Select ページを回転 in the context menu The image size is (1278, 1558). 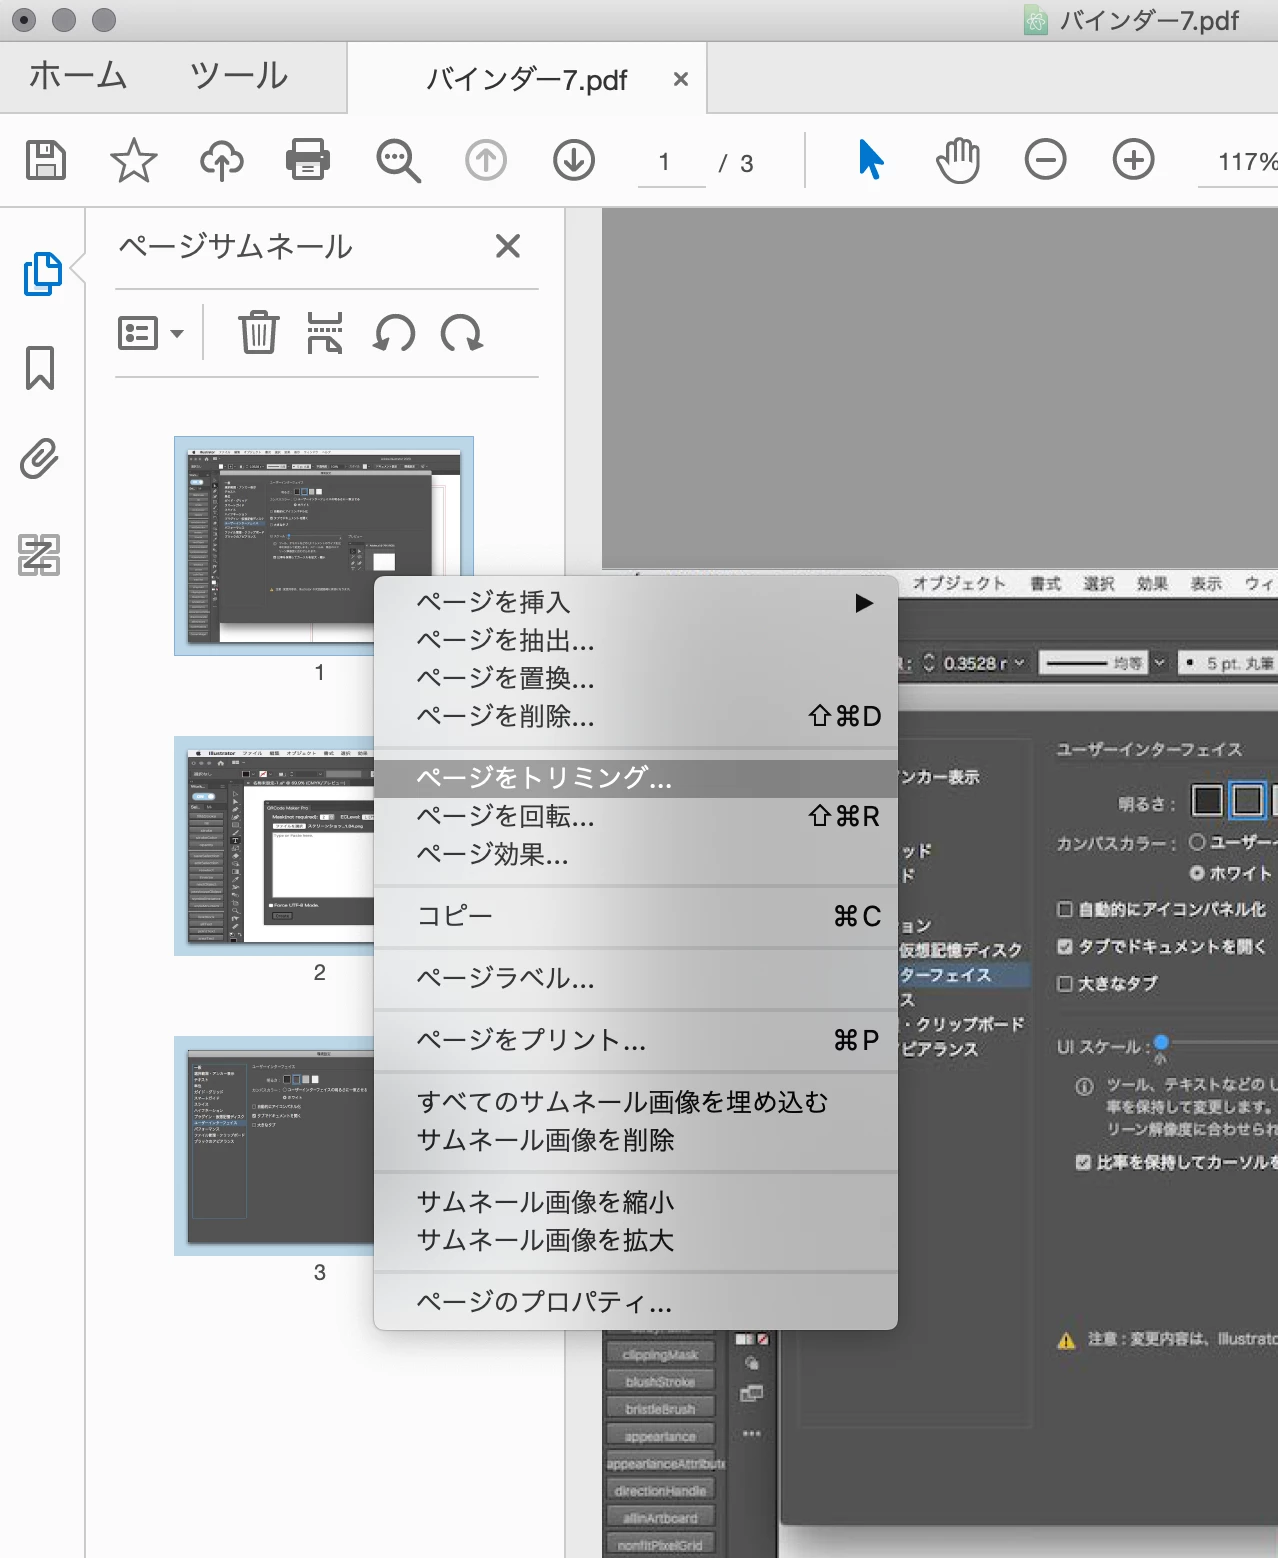point(636,817)
